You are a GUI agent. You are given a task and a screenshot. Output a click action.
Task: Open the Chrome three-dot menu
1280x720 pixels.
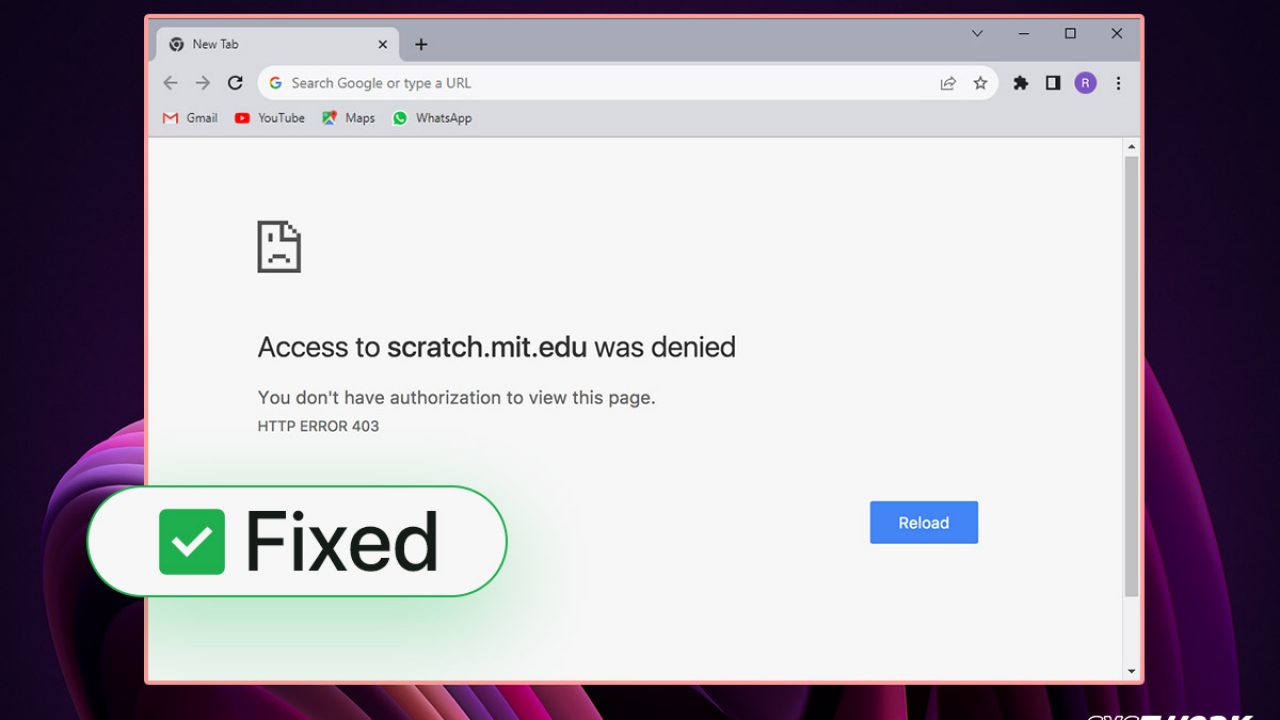click(1118, 83)
